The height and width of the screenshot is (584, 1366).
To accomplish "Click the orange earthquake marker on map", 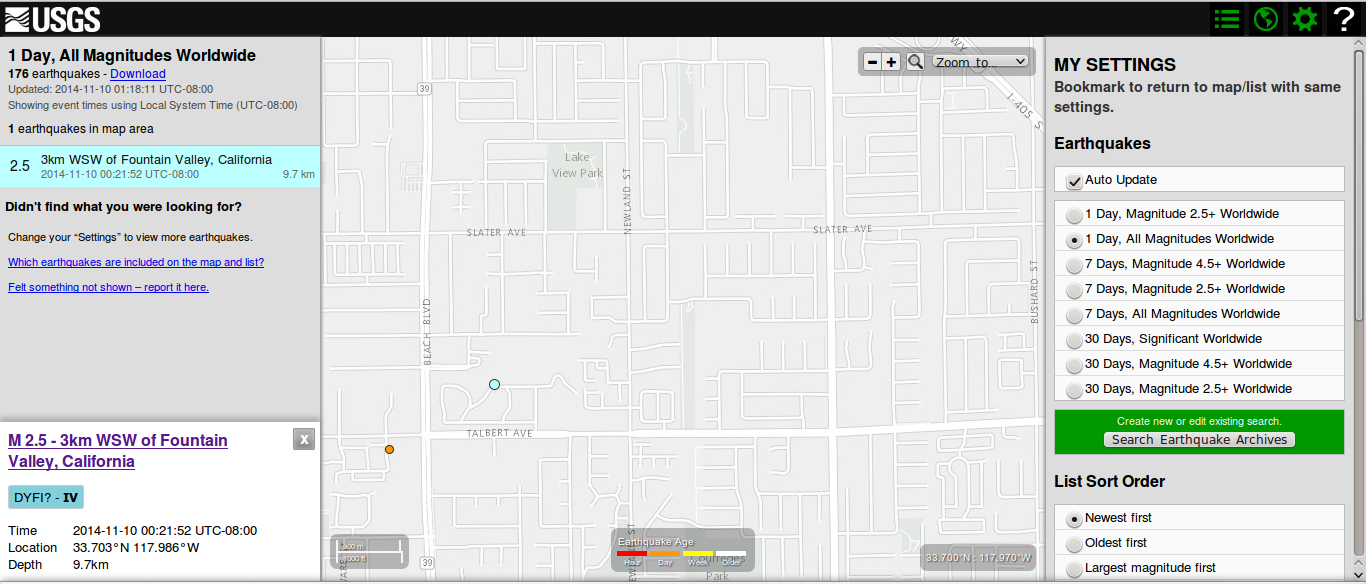I will point(389,450).
